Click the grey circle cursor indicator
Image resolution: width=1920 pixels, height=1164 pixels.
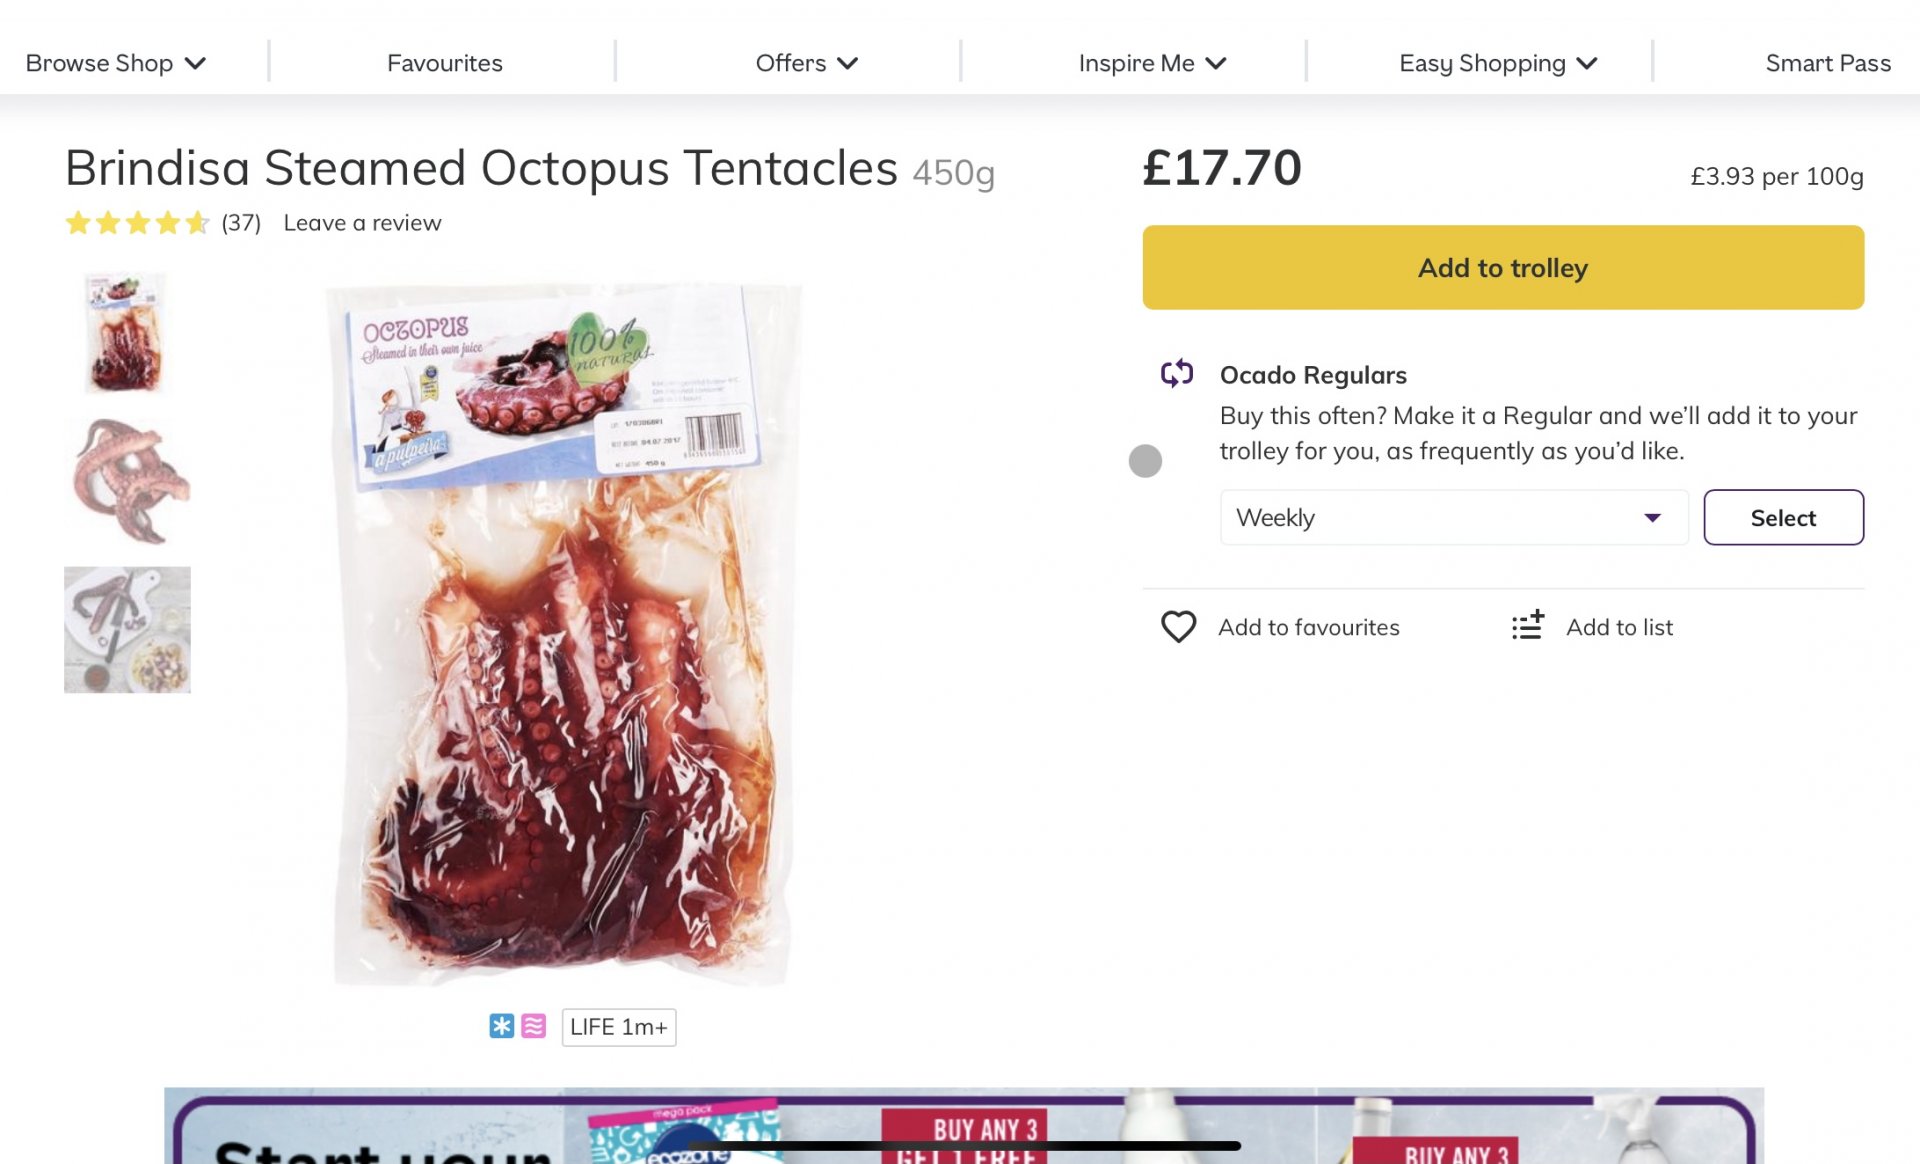point(1145,461)
